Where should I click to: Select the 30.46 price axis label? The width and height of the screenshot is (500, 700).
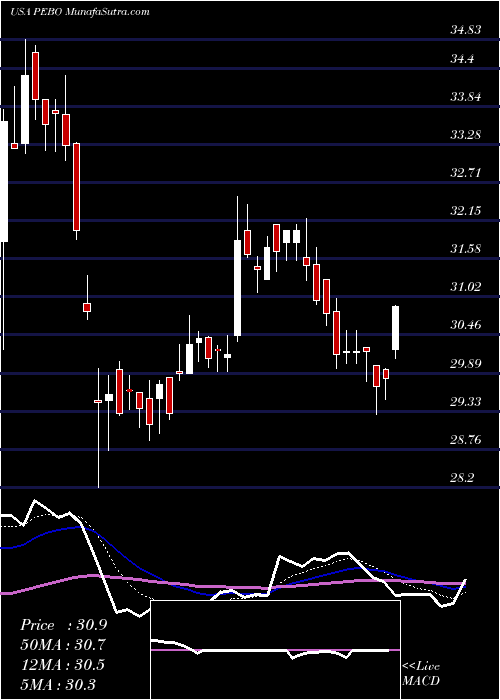(x=466, y=325)
